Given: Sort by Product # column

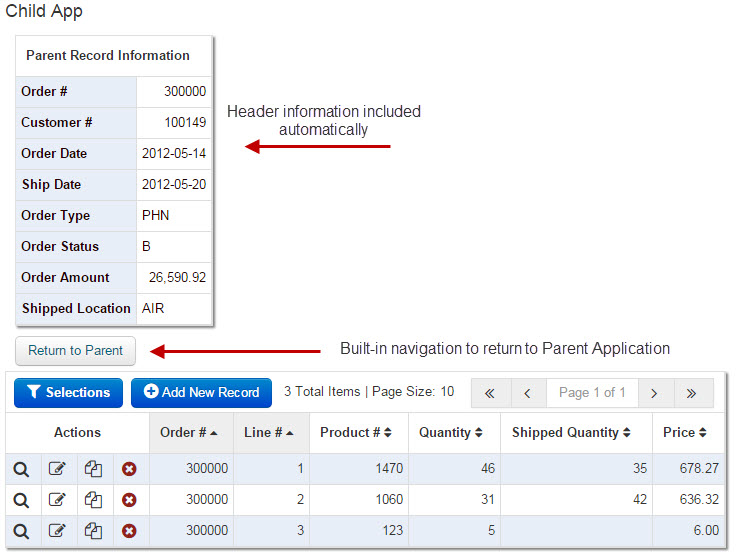Looking at the screenshot, I should [x=356, y=433].
